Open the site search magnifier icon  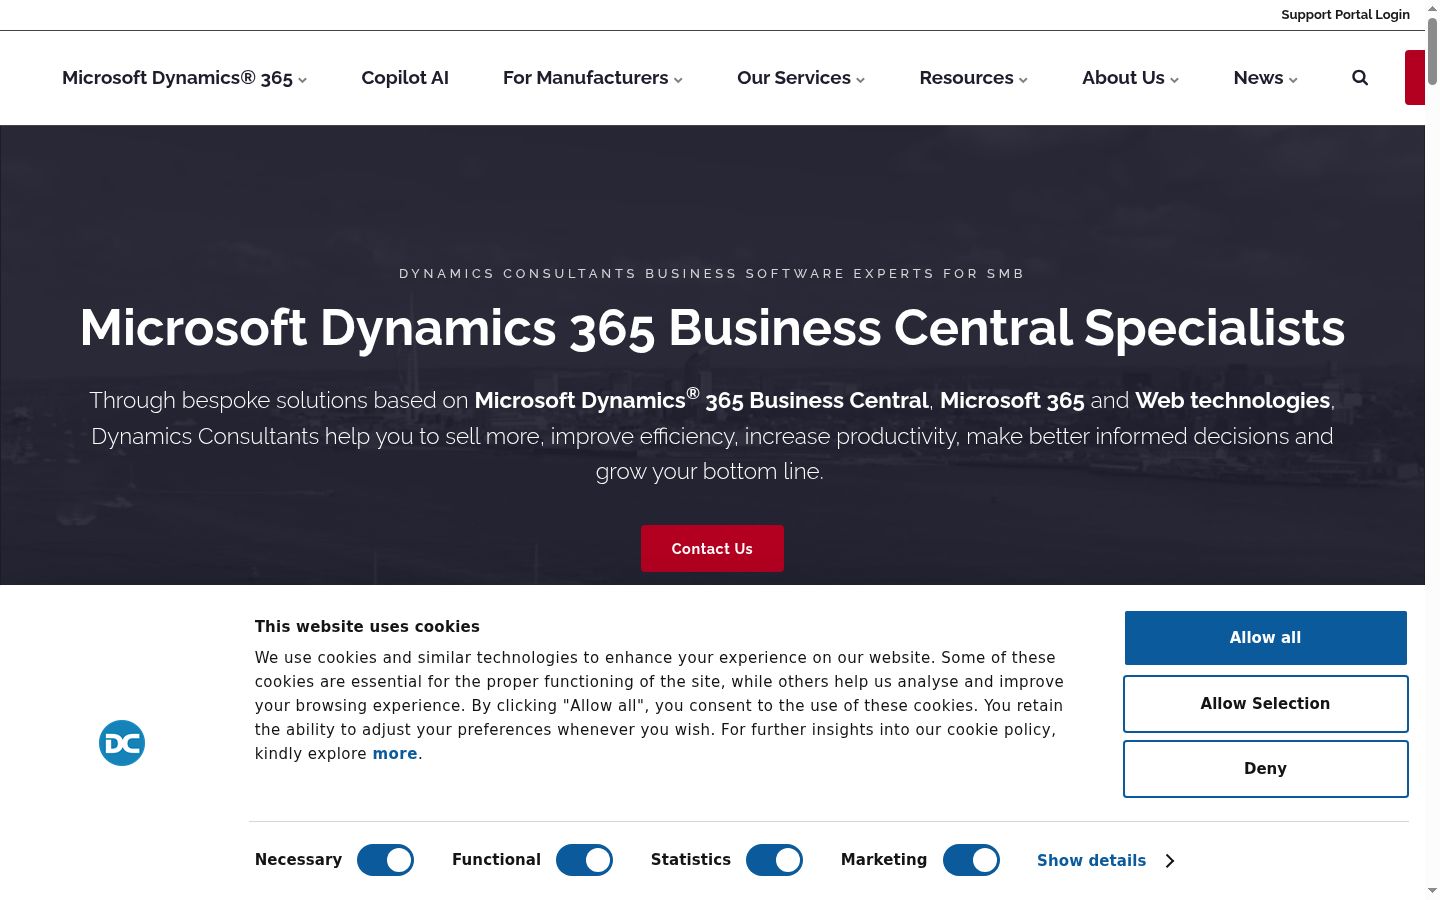[1360, 78]
